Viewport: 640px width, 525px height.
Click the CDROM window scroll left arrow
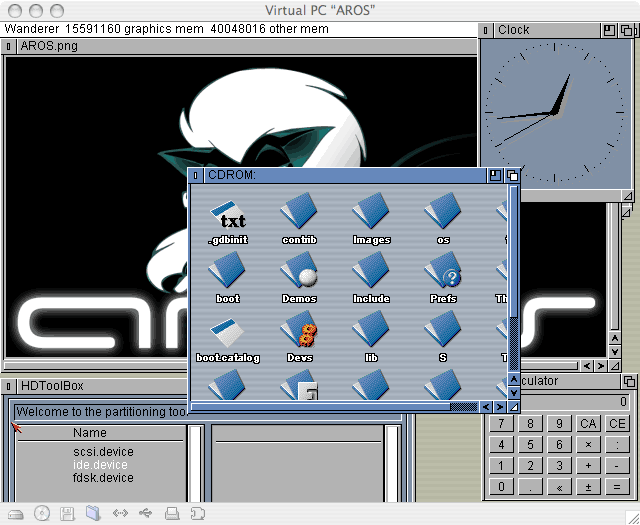486,407
